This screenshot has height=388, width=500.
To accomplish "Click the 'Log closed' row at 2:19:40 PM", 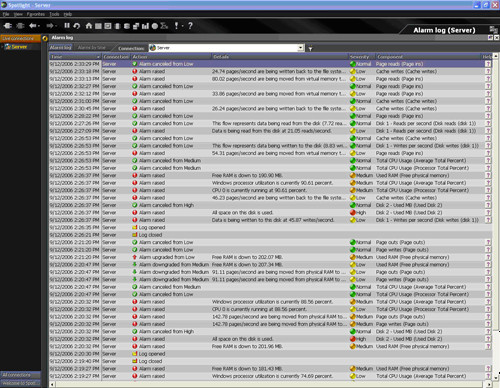I will pyautogui.click(x=270, y=361).
